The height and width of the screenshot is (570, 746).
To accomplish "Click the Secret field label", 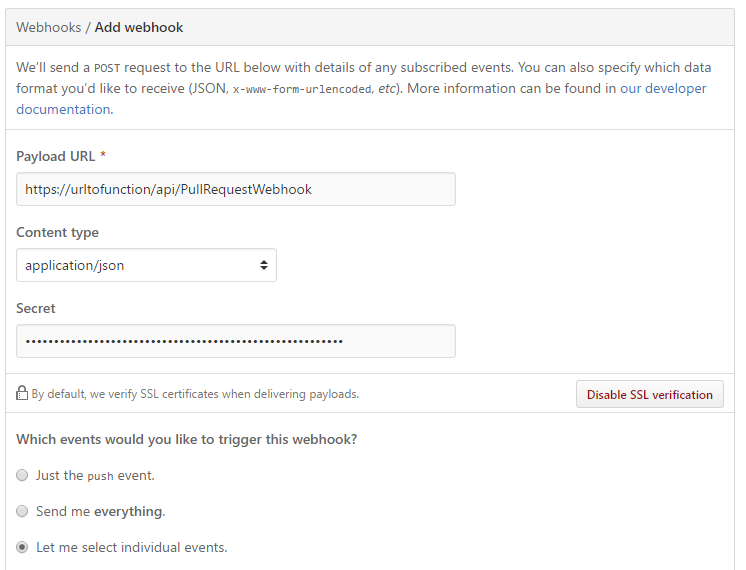I will 36,308.
